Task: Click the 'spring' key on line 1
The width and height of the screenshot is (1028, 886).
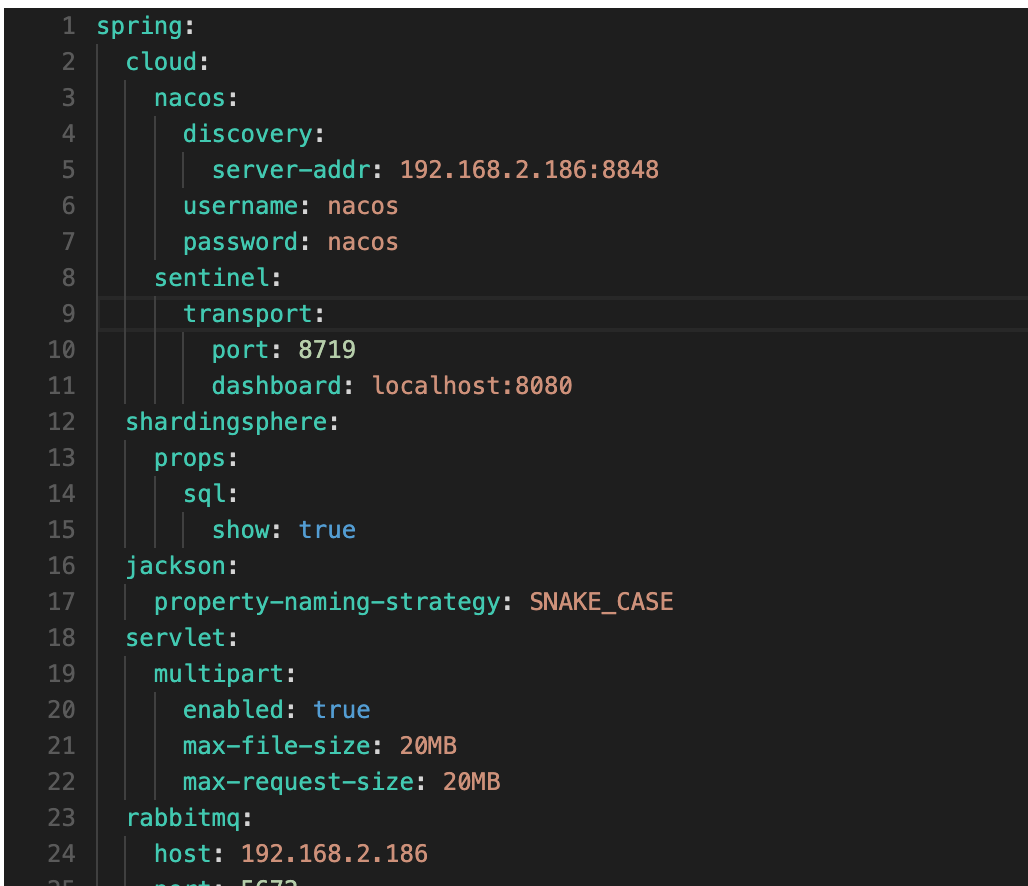Action: tap(140, 27)
